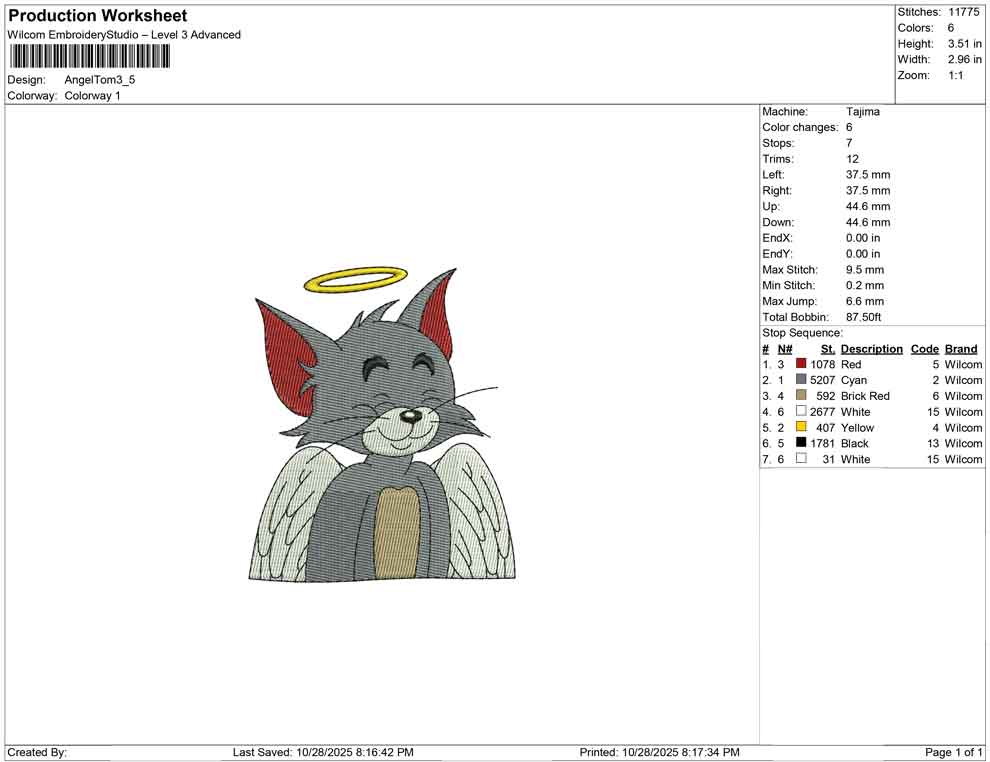Screen dimensions: 990x762
Task: Click the Red color swatch in stop sequence
Action: (801, 364)
